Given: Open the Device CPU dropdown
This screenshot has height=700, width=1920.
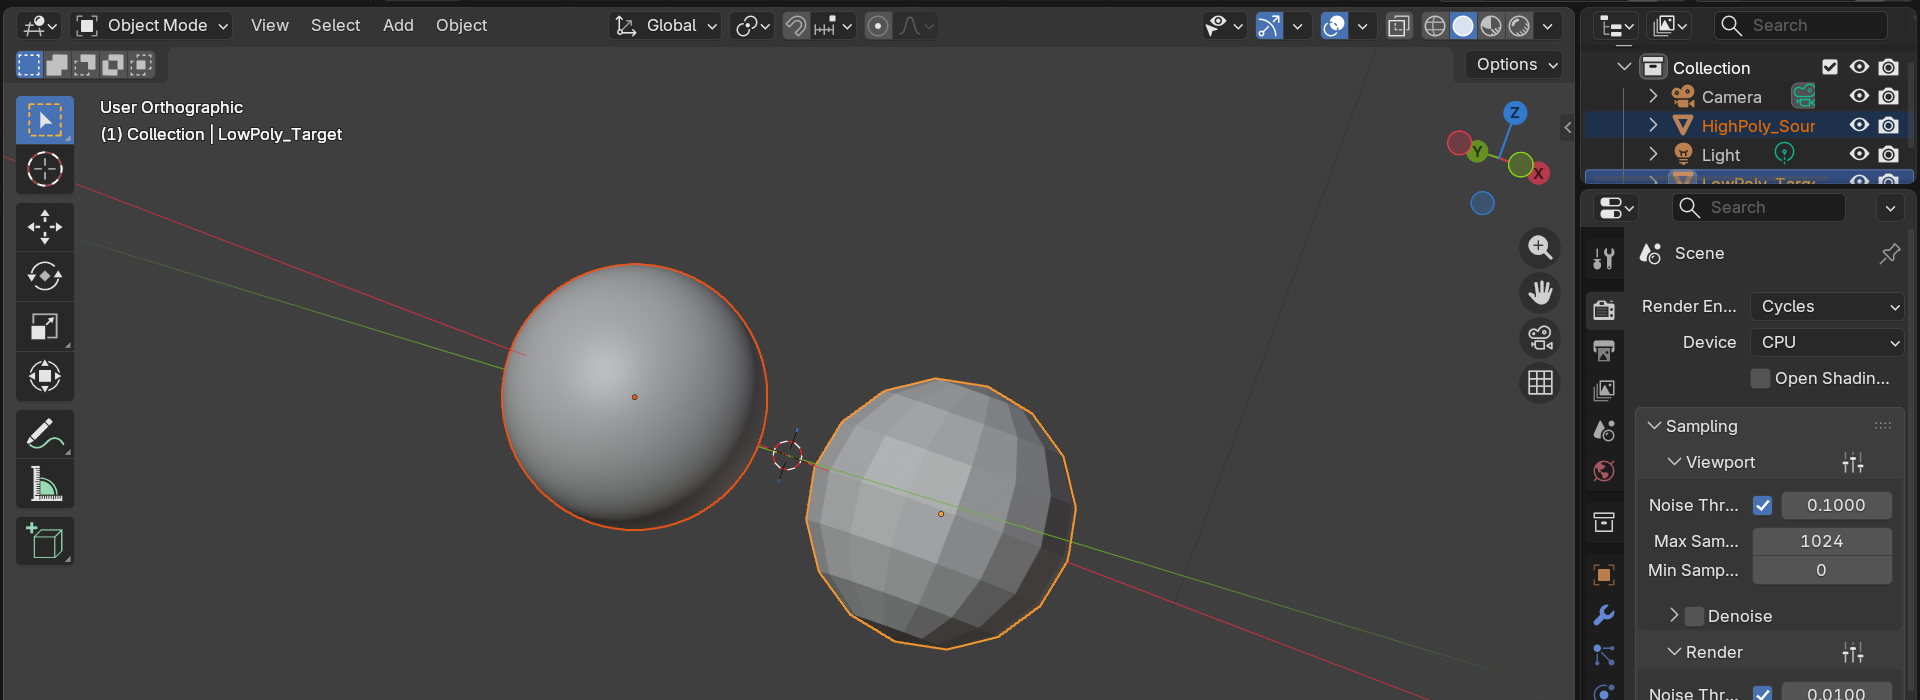Looking at the screenshot, I should click(1827, 342).
